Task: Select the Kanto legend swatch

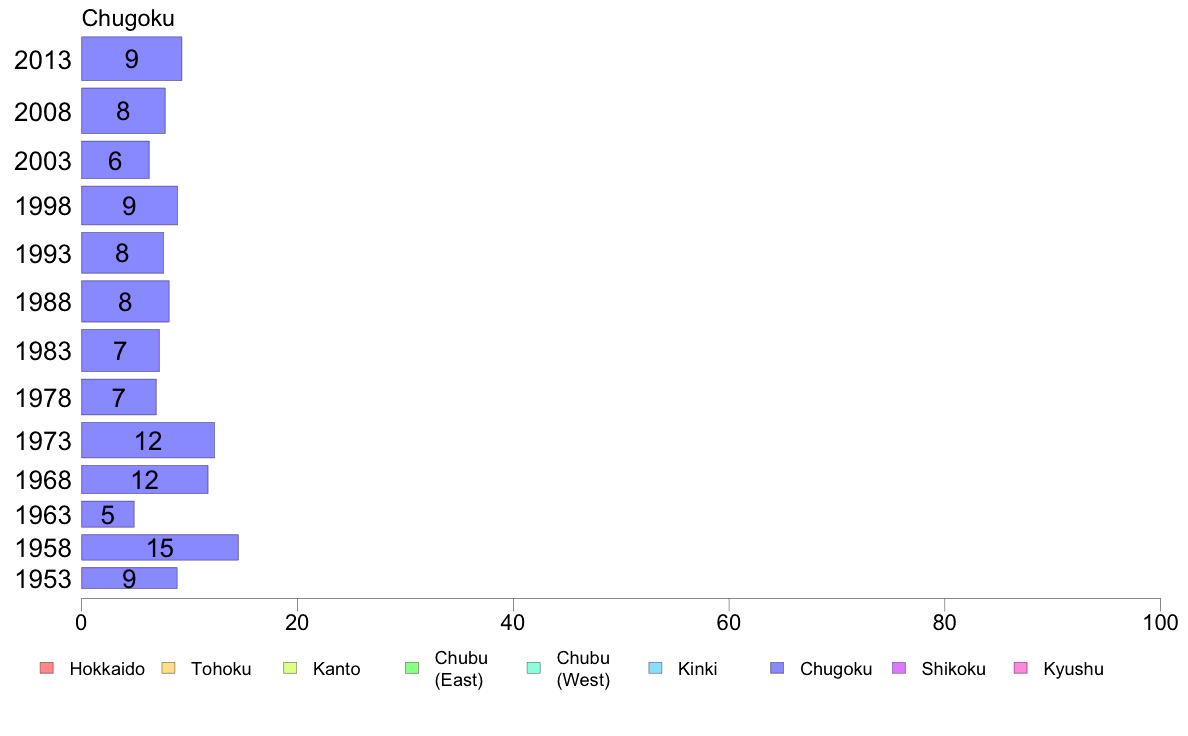Action: [x=290, y=668]
